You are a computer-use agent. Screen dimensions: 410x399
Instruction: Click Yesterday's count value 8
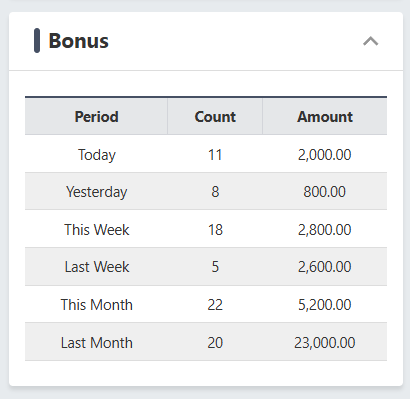[x=215, y=192]
